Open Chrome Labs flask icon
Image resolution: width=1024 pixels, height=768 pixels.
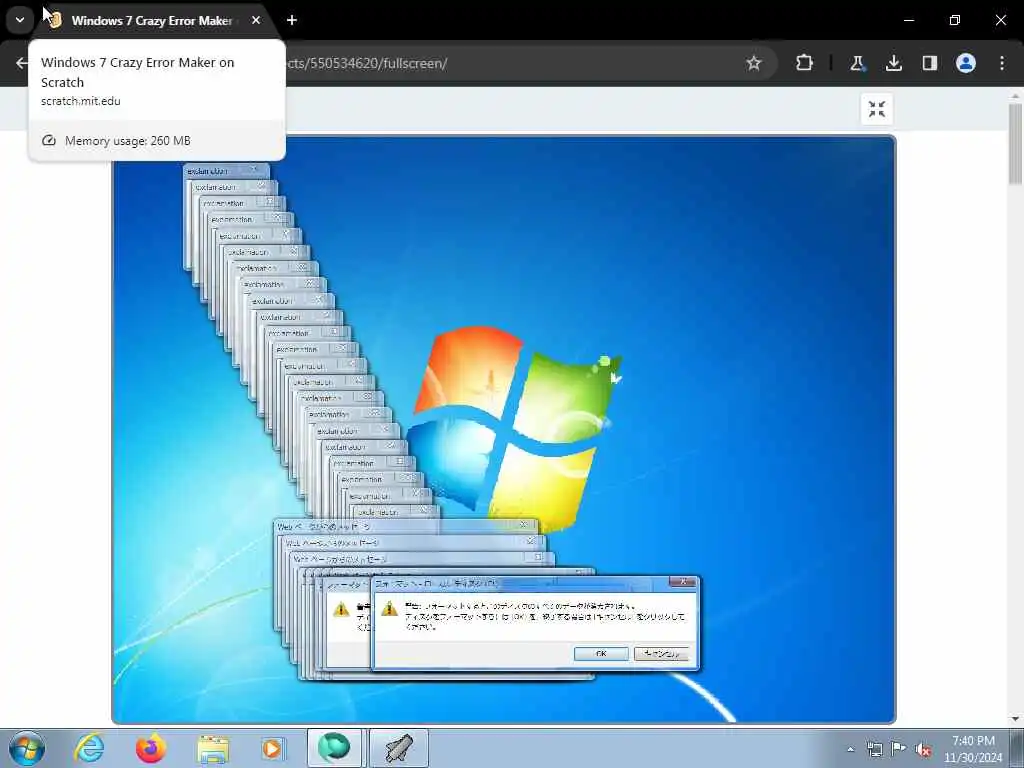[x=857, y=63]
